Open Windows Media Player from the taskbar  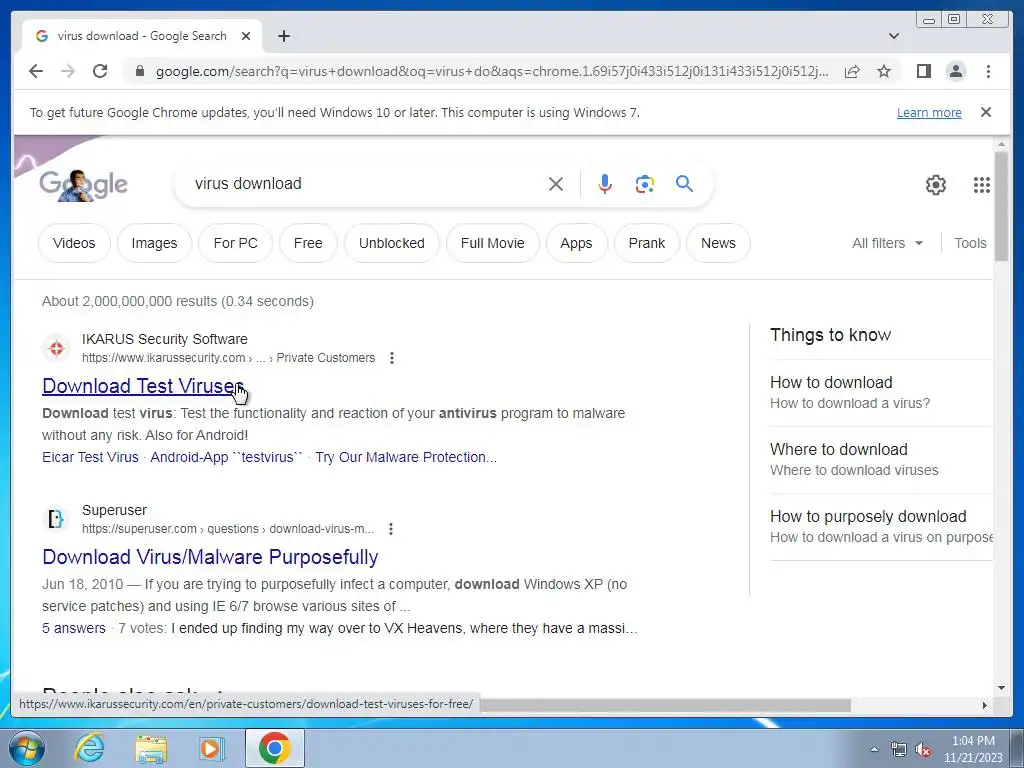tap(210, 748)
